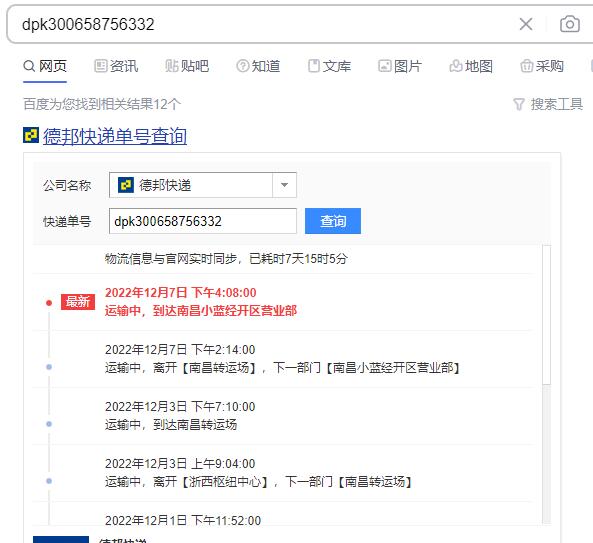This screenshot has width=593, height=543.
Task: Open image search via camera icon
Action: point(570,24)
